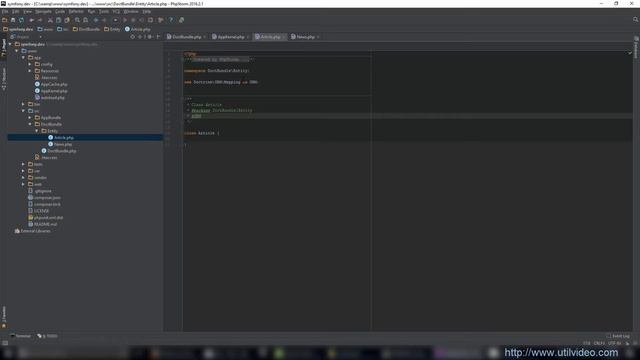Open the VCS menu
Image resolution: width=640 pixels, height=360 pixels.
point(116,11)
